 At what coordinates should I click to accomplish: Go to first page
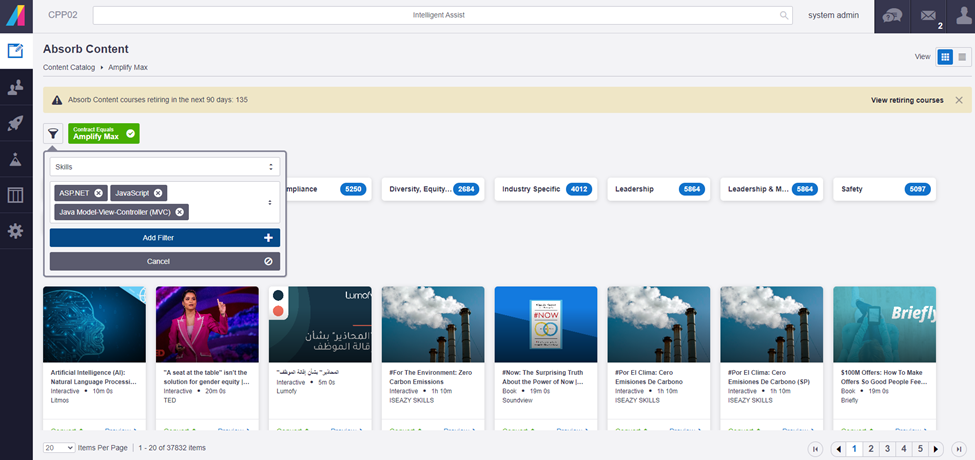pos(815,449)
